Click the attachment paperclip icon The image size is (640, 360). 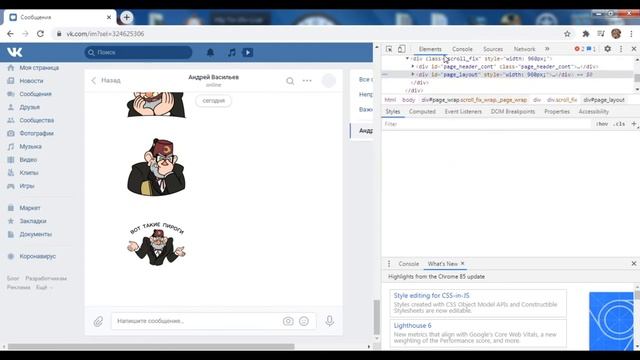pos(98,321)
